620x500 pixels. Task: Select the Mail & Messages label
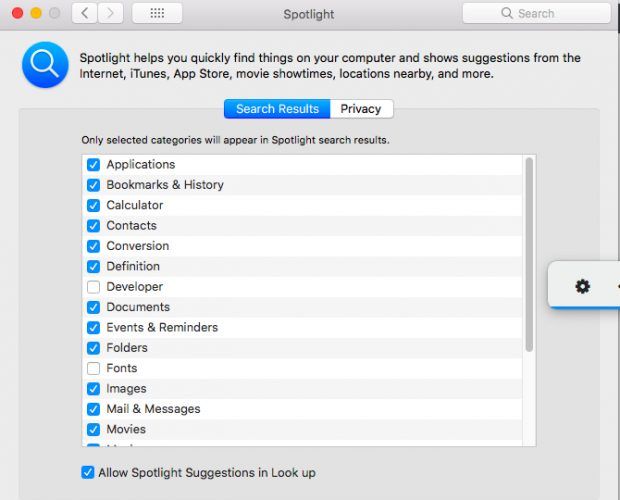coord(153,409)
